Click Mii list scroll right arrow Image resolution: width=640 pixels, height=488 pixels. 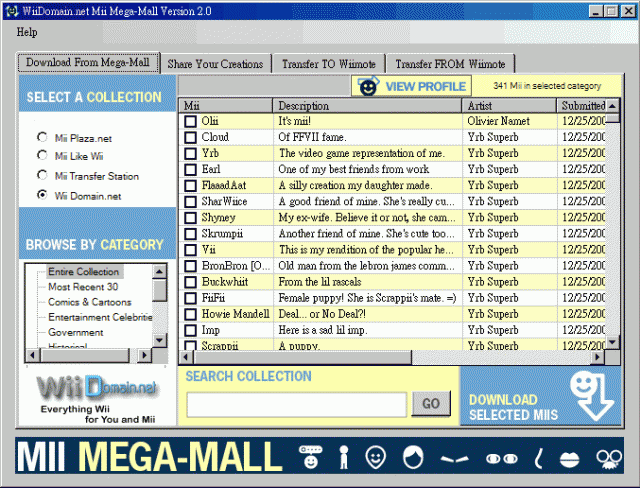pyautogui.click(x=598, y=357)
